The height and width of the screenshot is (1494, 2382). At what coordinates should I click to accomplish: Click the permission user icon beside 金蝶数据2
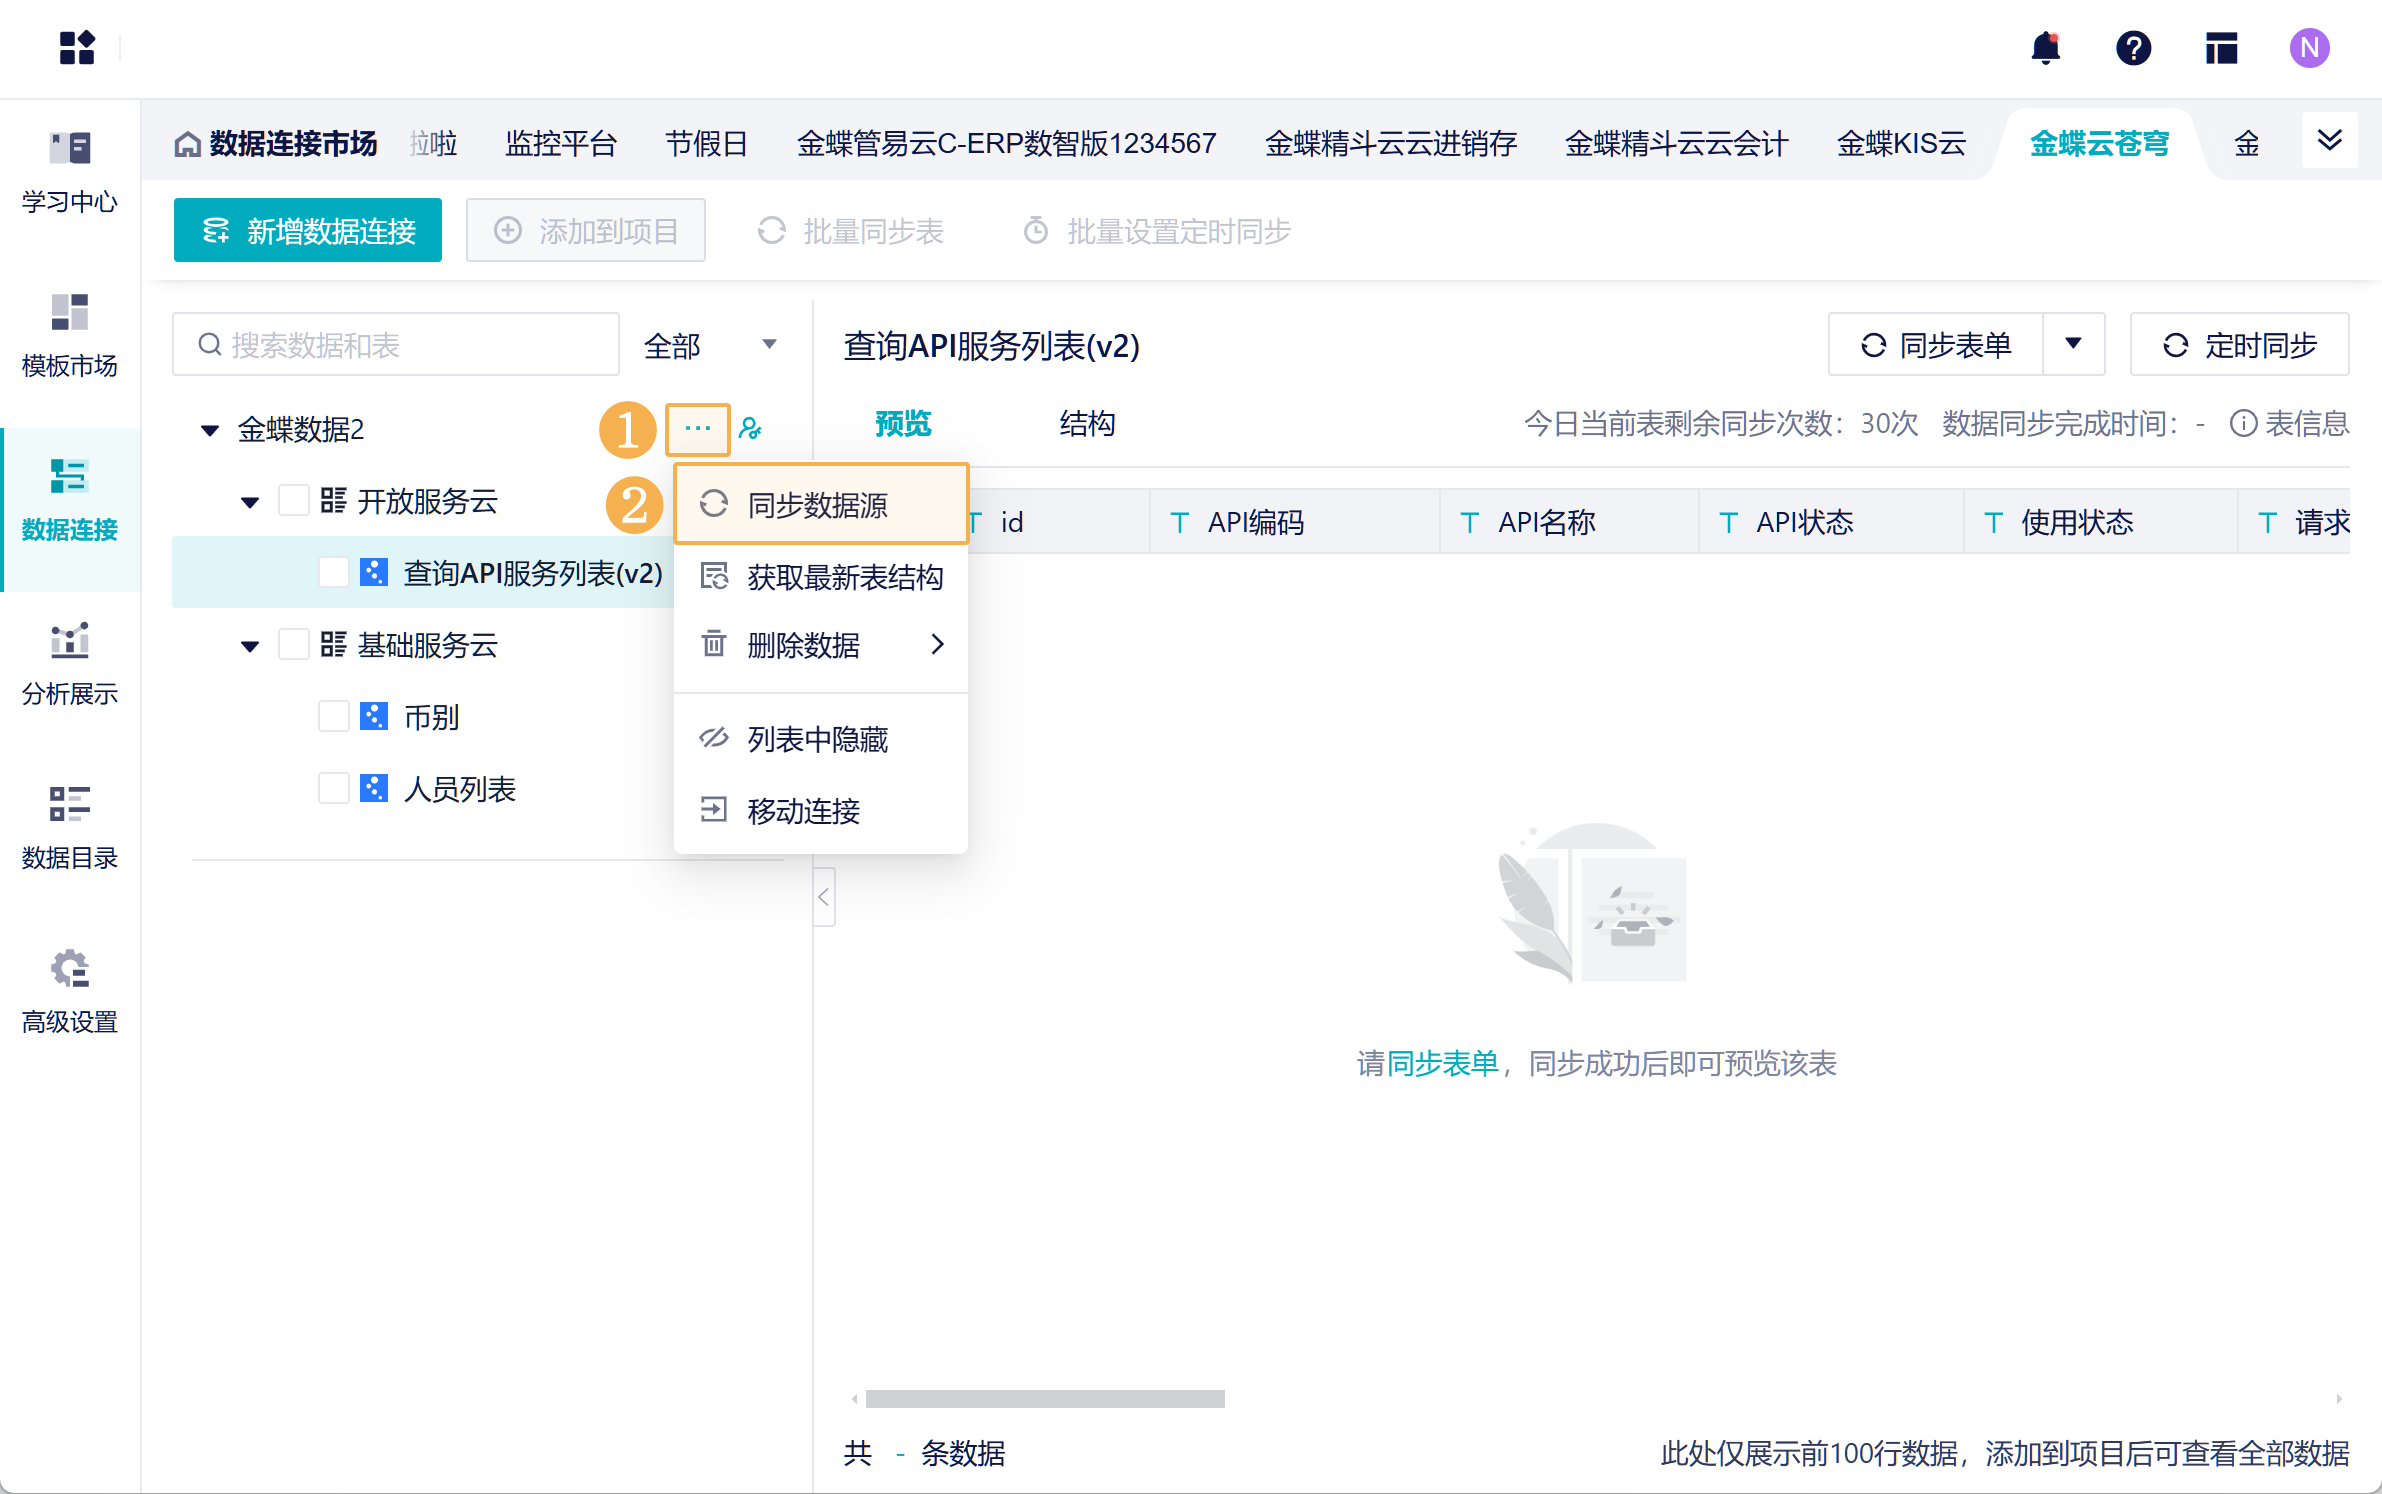click(750, 429)
